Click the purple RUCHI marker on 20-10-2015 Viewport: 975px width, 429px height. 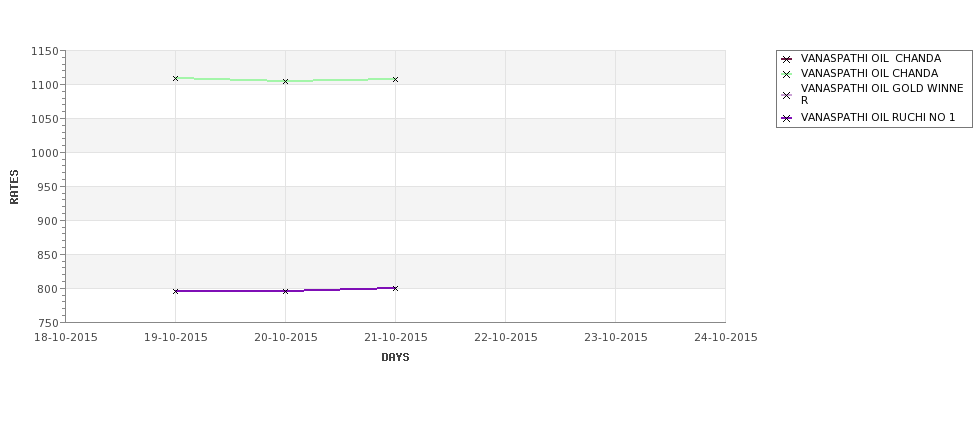tap(285, 291)
